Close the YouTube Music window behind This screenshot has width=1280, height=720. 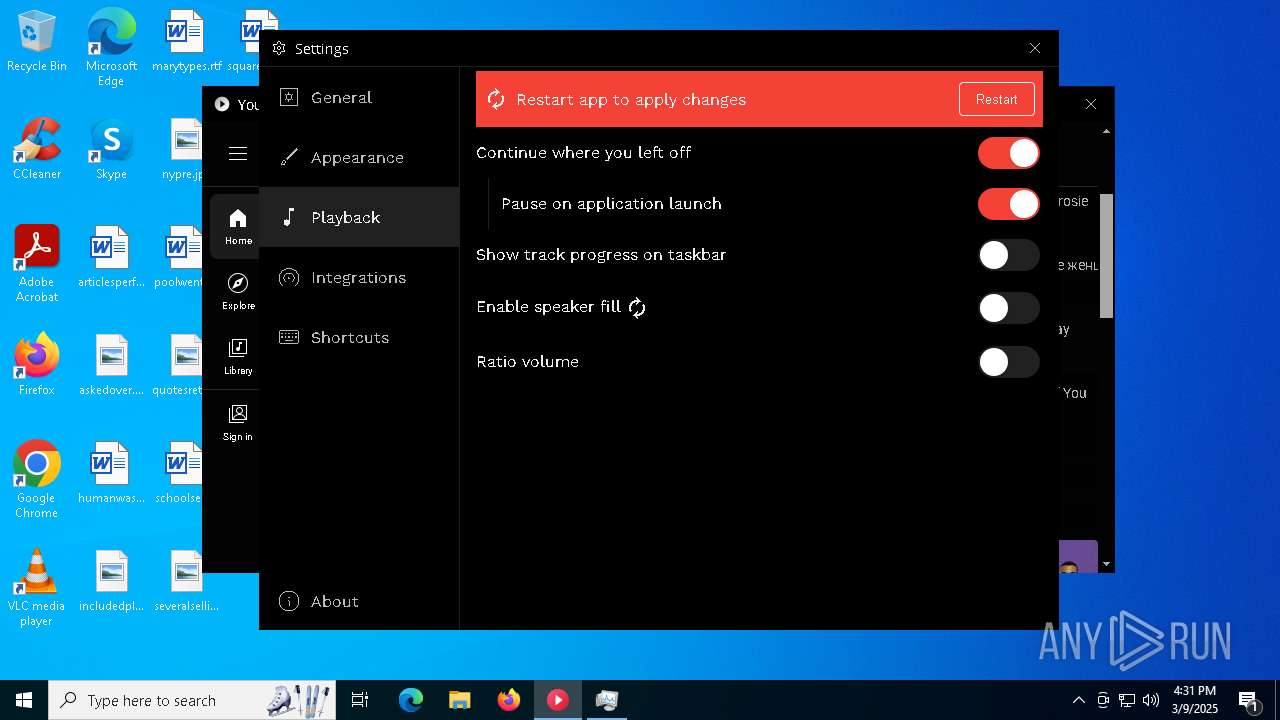pyautogui.click(x=1091, y=104)
